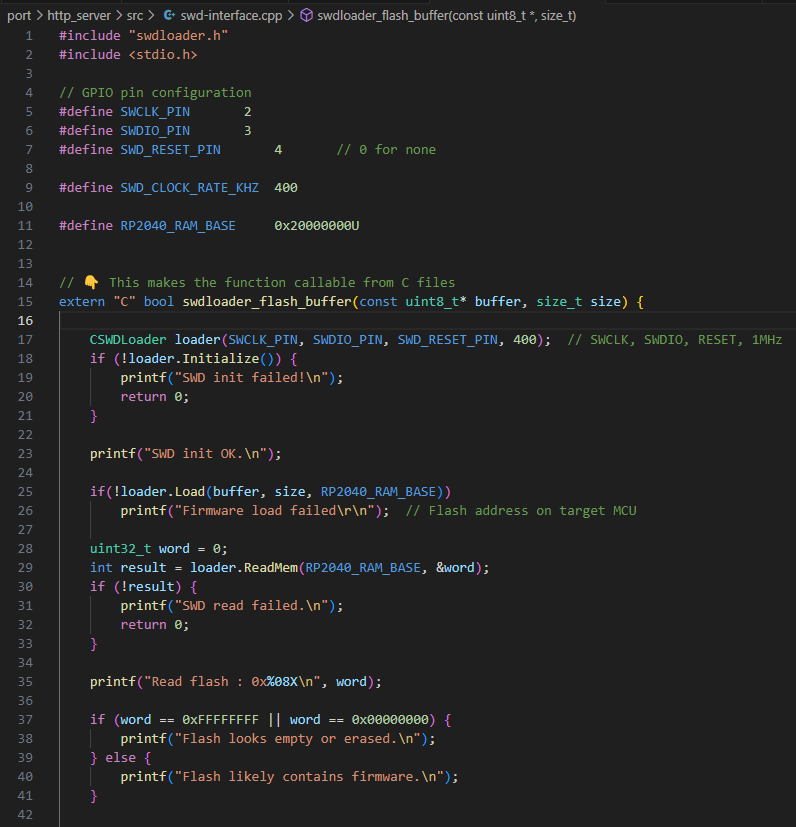Click 'return 0;' on line 20
This screenshot has width=796, height=827.
155,397
